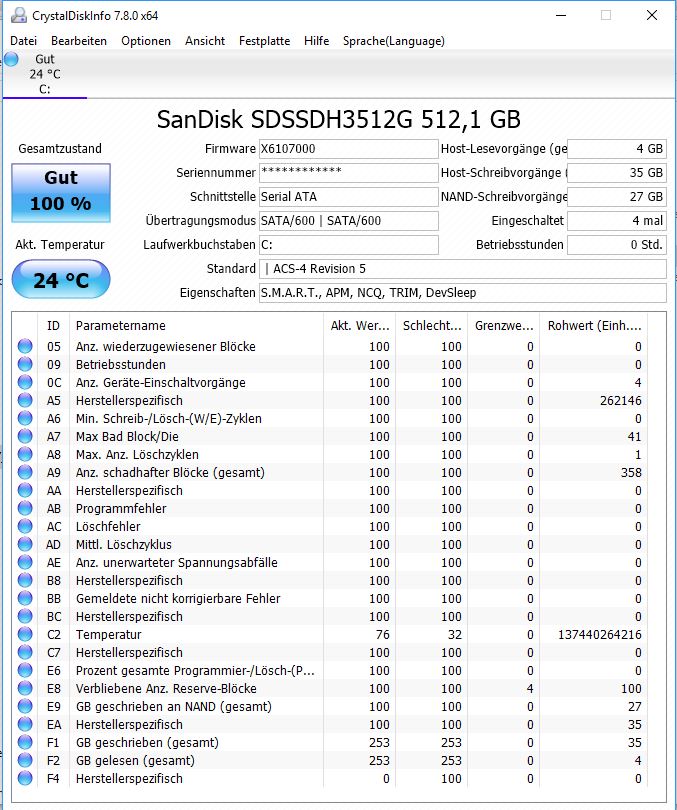Click the Schlecht... column header
Viewport: 677px width, 810px height.
click(x=432, y=325)
